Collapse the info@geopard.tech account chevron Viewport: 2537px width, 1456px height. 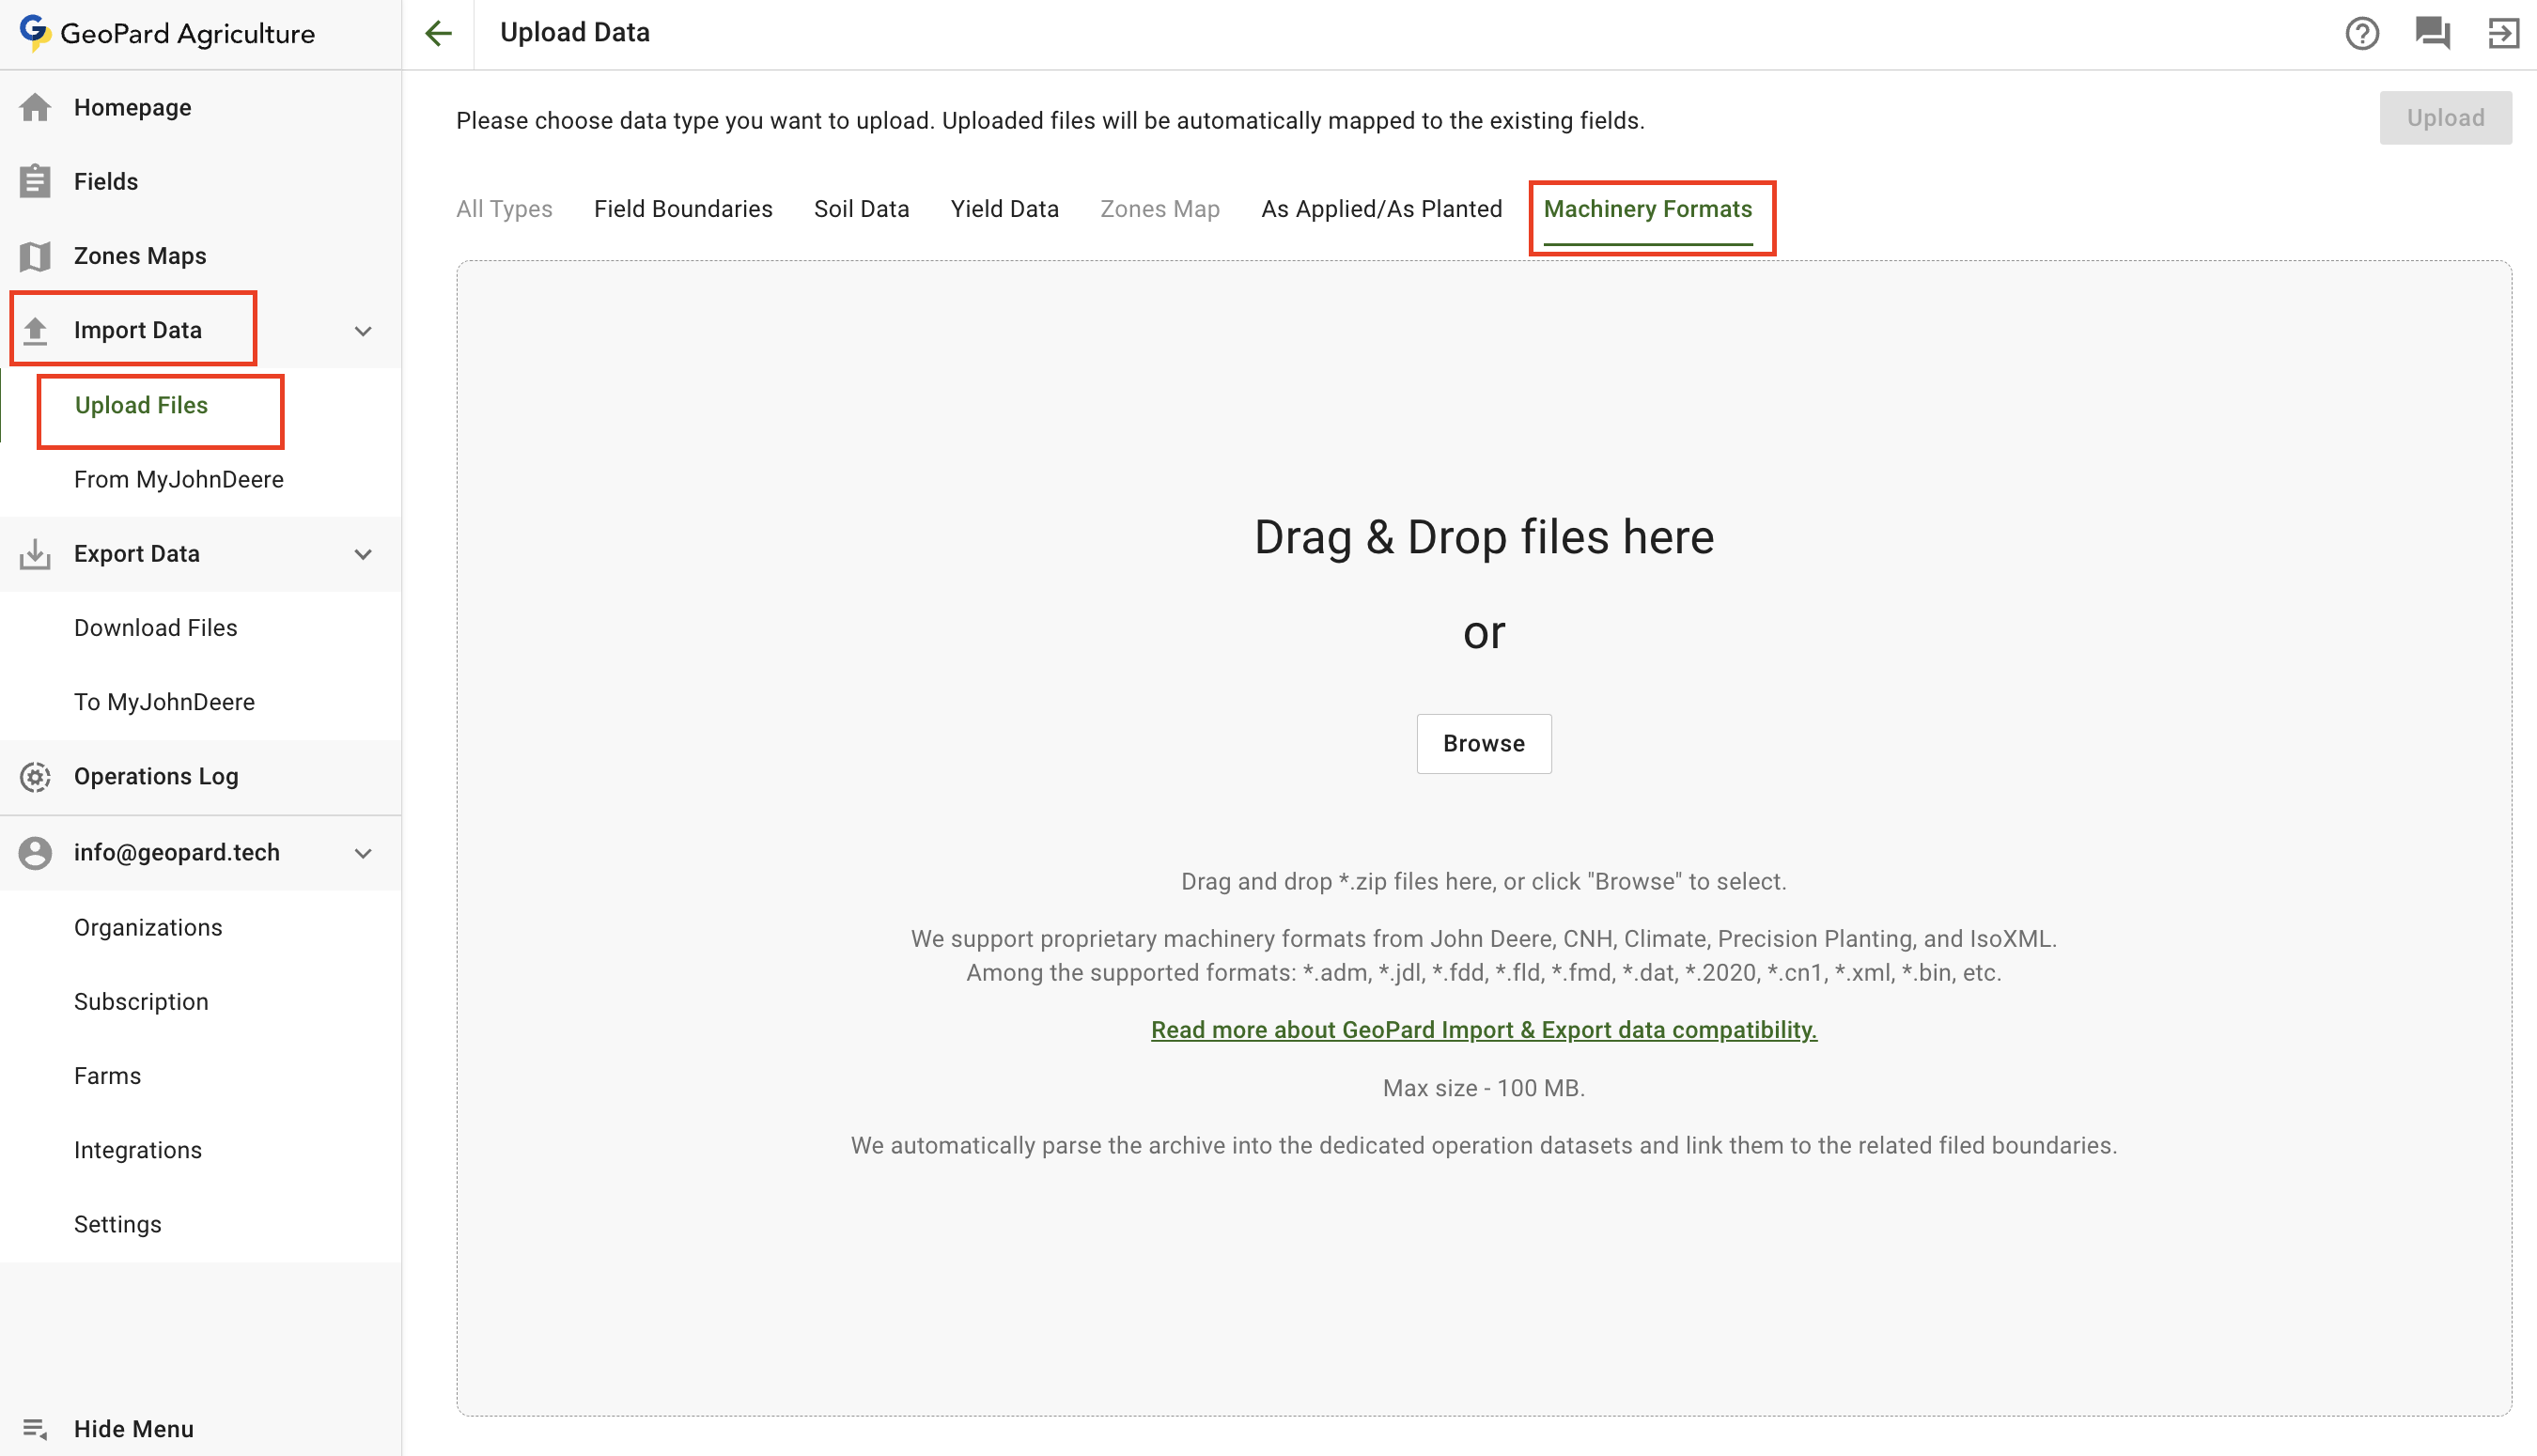pyautogui.click(x=364, y=853)
